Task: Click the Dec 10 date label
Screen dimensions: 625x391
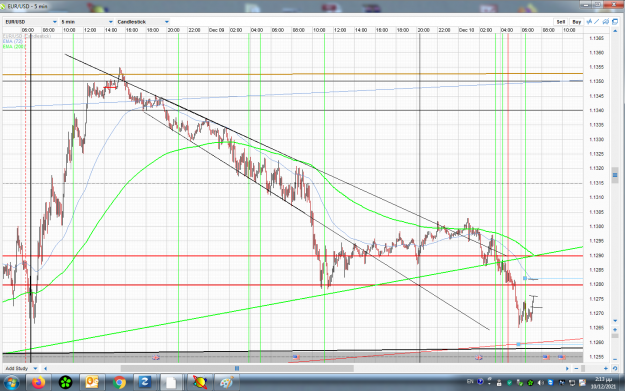Action: 466,30
